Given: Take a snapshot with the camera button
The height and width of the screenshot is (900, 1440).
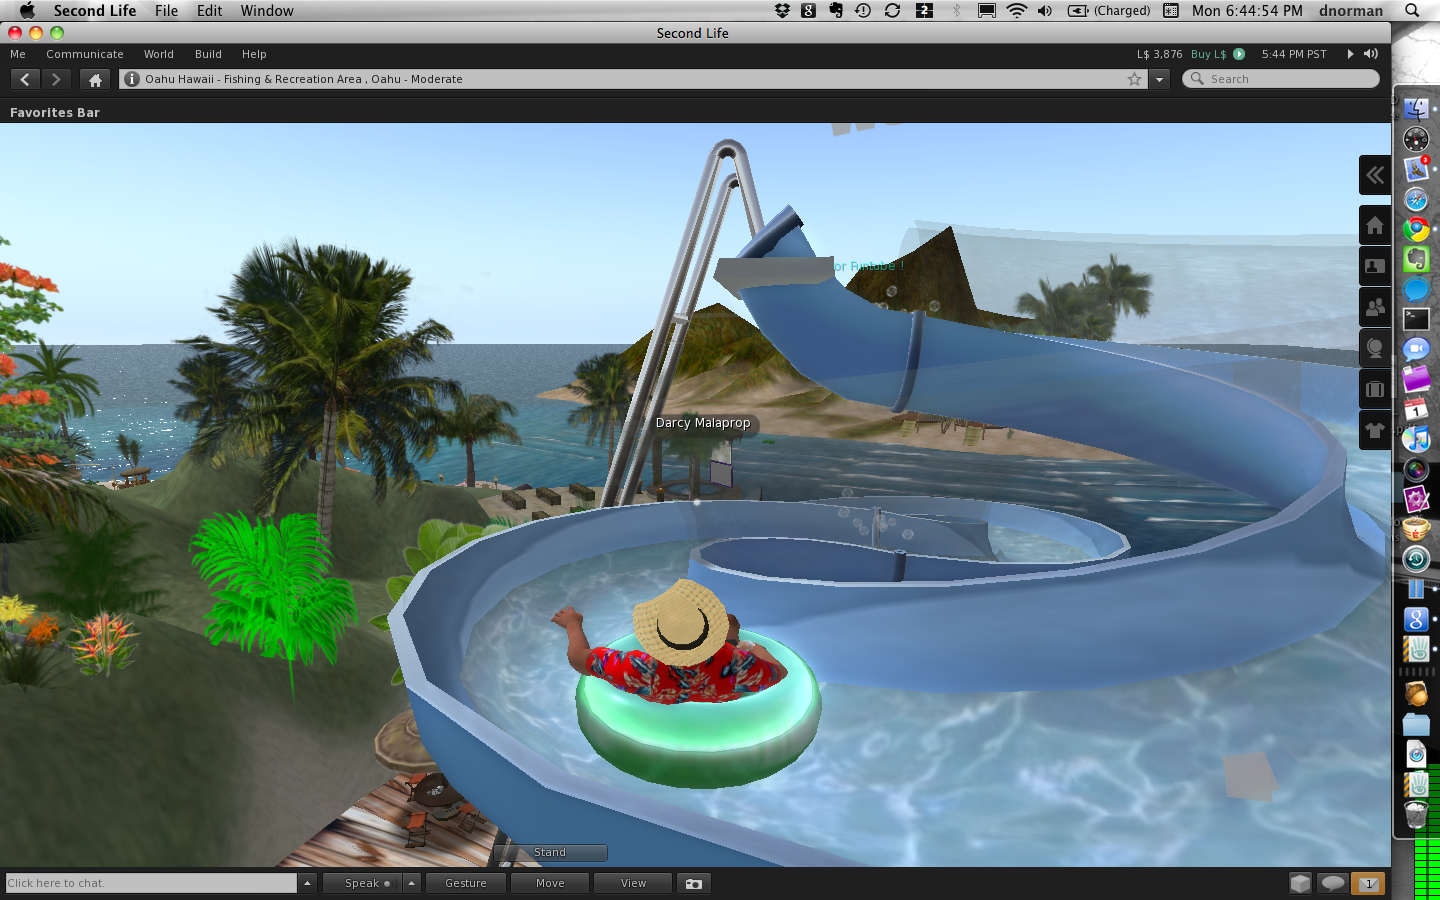Looking at the screenshot, I should [x=694, y=883].
